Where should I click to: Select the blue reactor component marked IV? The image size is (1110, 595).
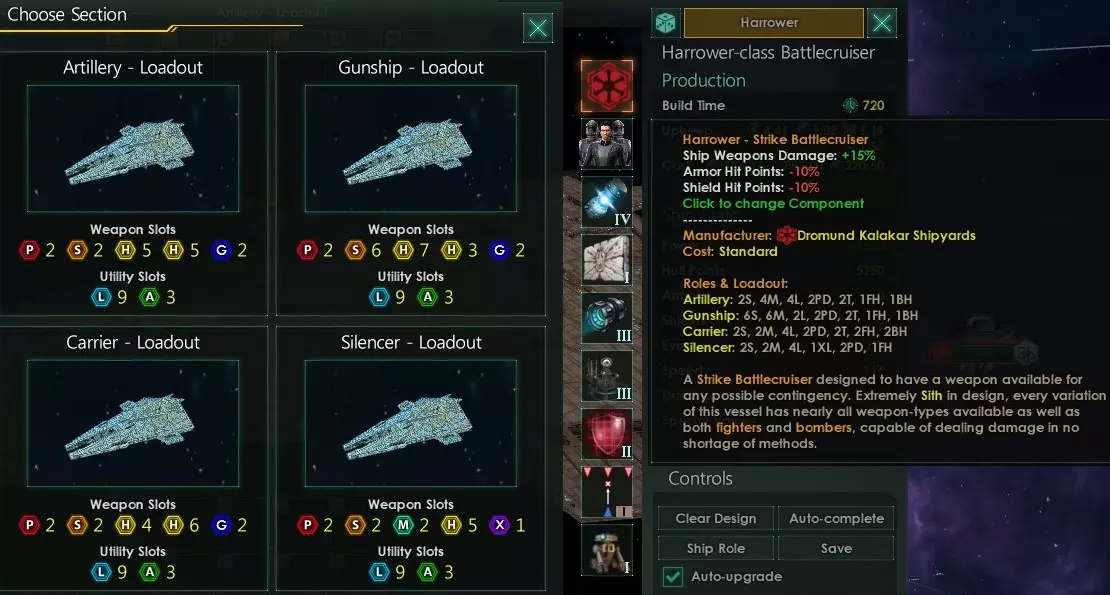tap(607, 202)
